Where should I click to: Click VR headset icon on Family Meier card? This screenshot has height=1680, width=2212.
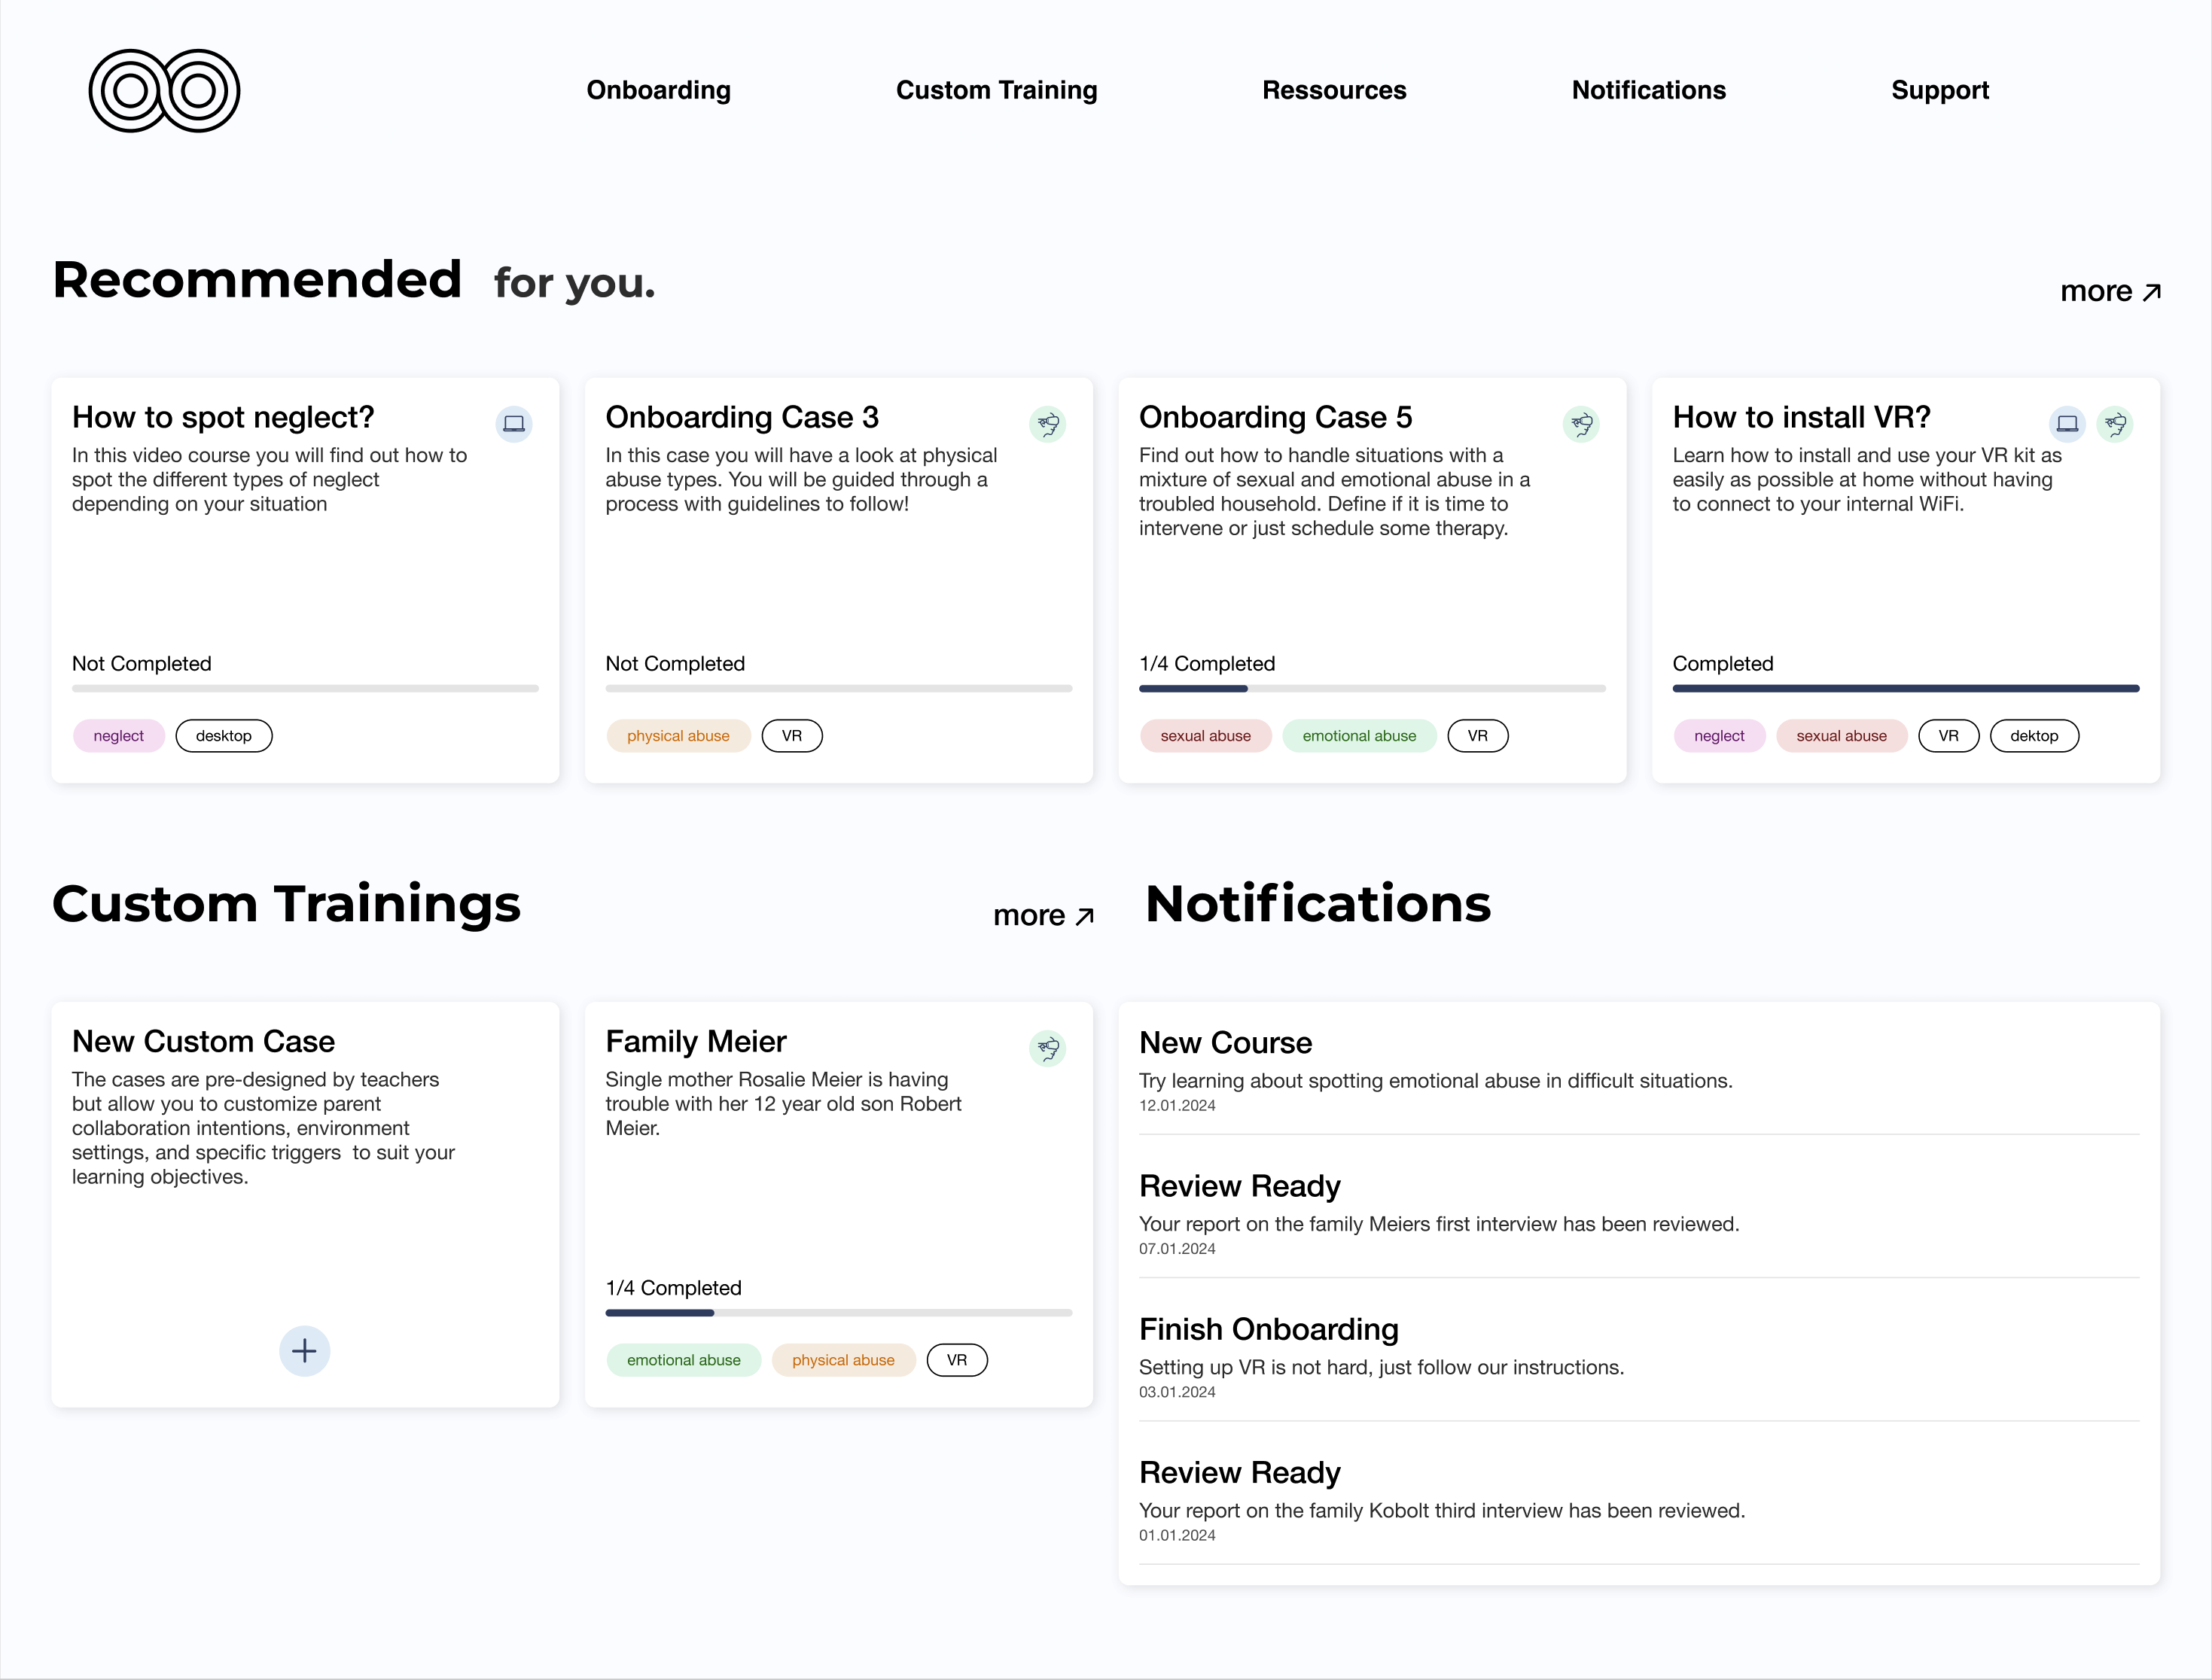point(1047,1048)
